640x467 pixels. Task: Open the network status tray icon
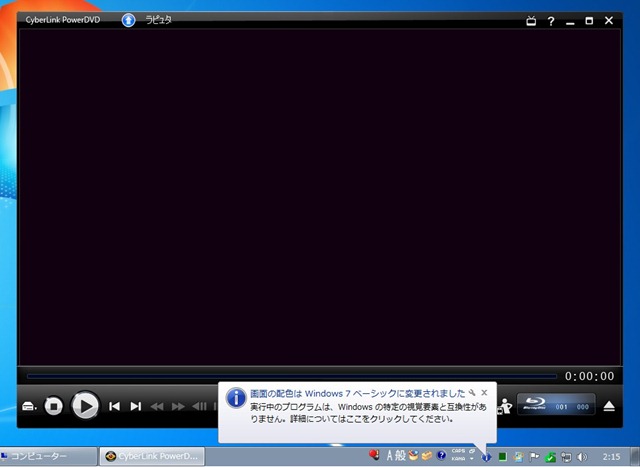coord(566,457)
